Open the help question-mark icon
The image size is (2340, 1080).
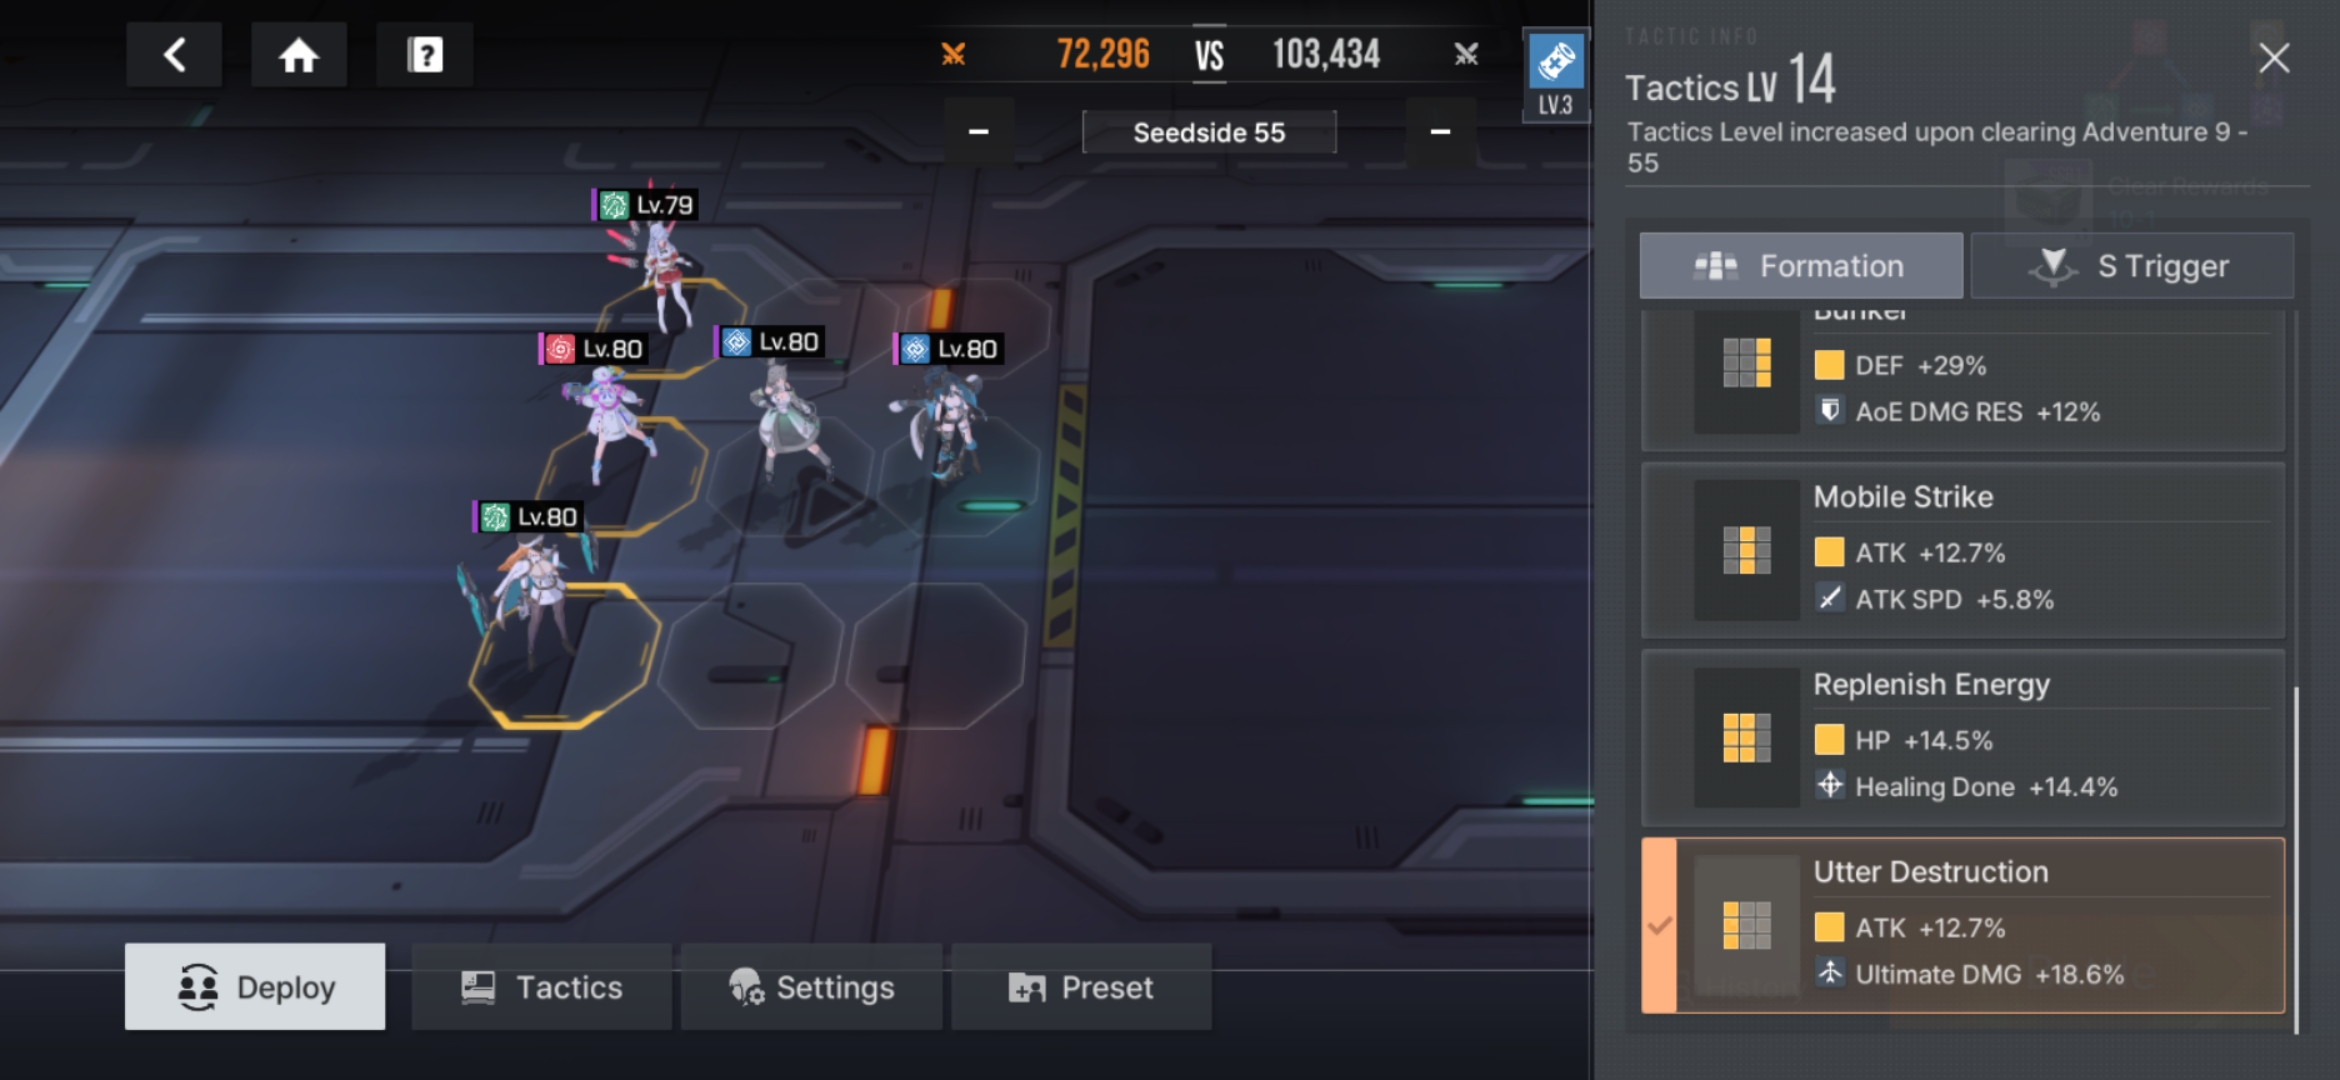tap(425, 54)
